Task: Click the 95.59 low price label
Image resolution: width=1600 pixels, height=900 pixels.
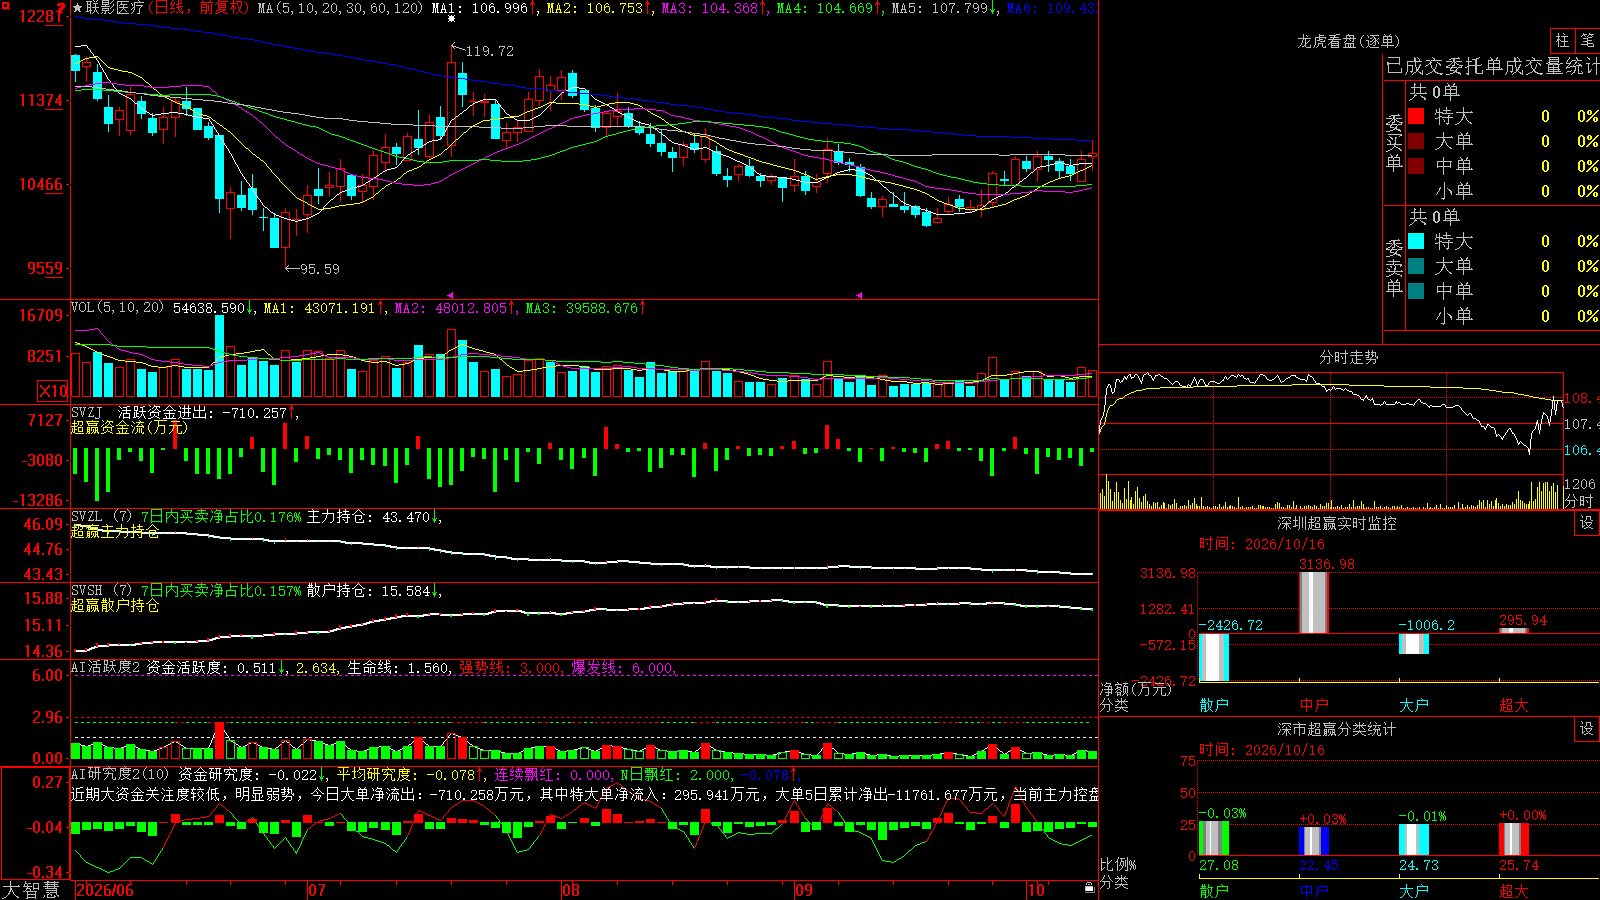Action: [320, 269]
